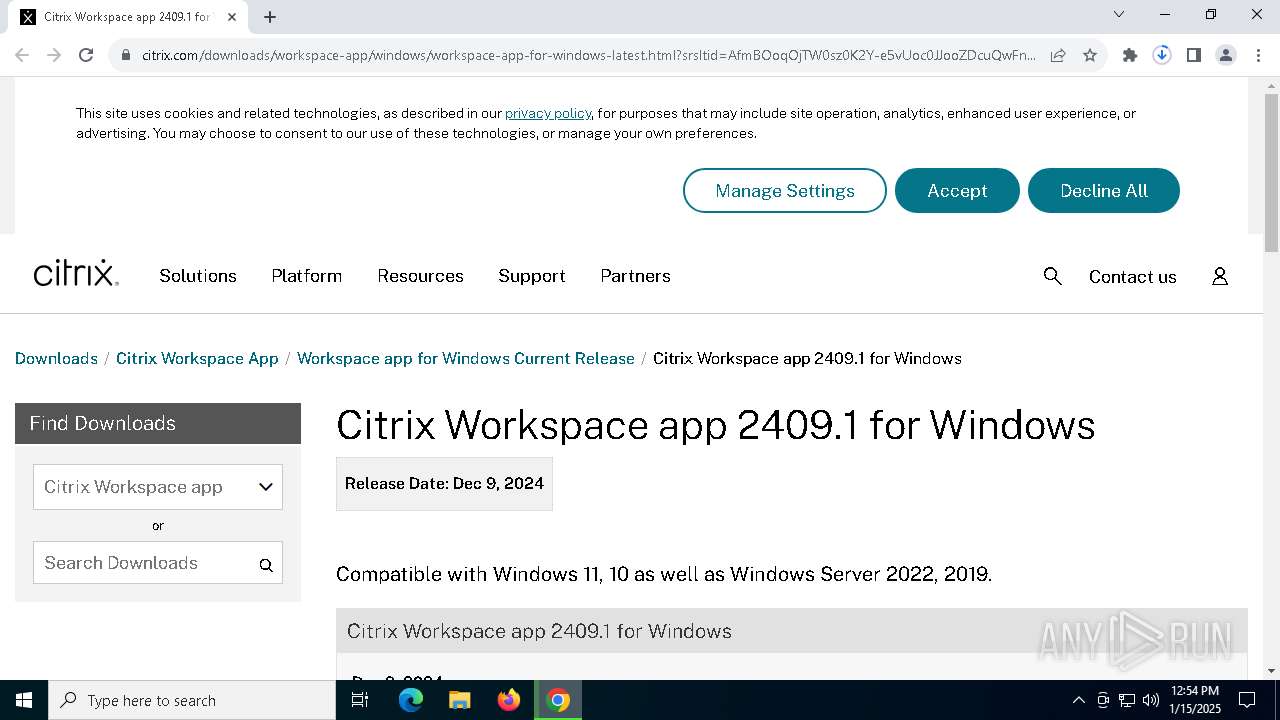The width and height of the screenshot is (1280, 720).
Task: Open the Citrix Workspace app dropdown
Action: (158, 487)
